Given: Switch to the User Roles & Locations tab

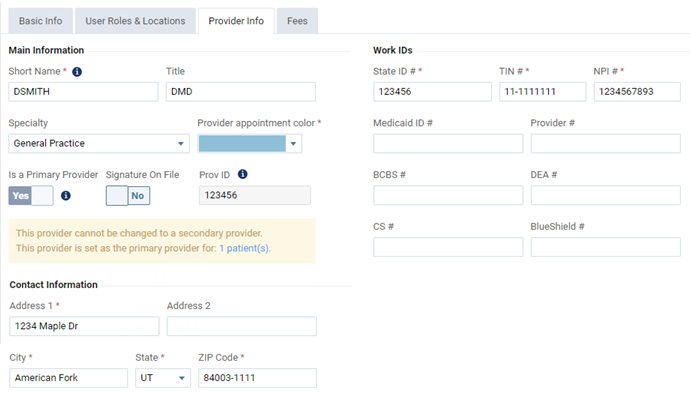Looking at the screenshot, I should 135,21.
